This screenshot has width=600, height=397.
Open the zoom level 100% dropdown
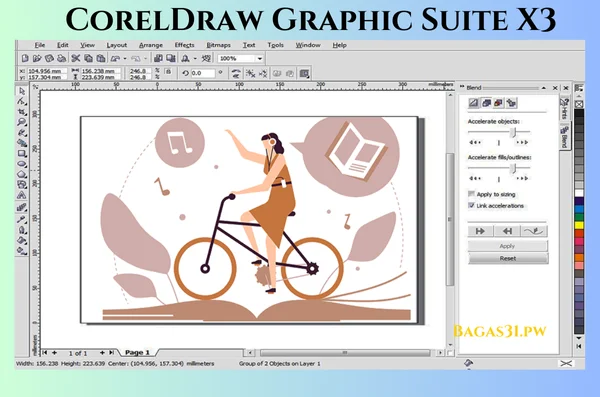pyautogui.click(x=259, y=59)
